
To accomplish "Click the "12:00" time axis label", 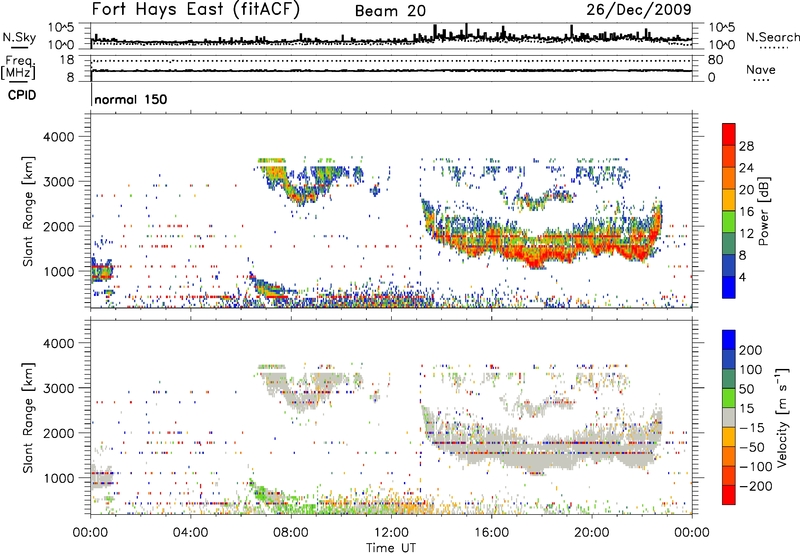I will tap(391, 533).
